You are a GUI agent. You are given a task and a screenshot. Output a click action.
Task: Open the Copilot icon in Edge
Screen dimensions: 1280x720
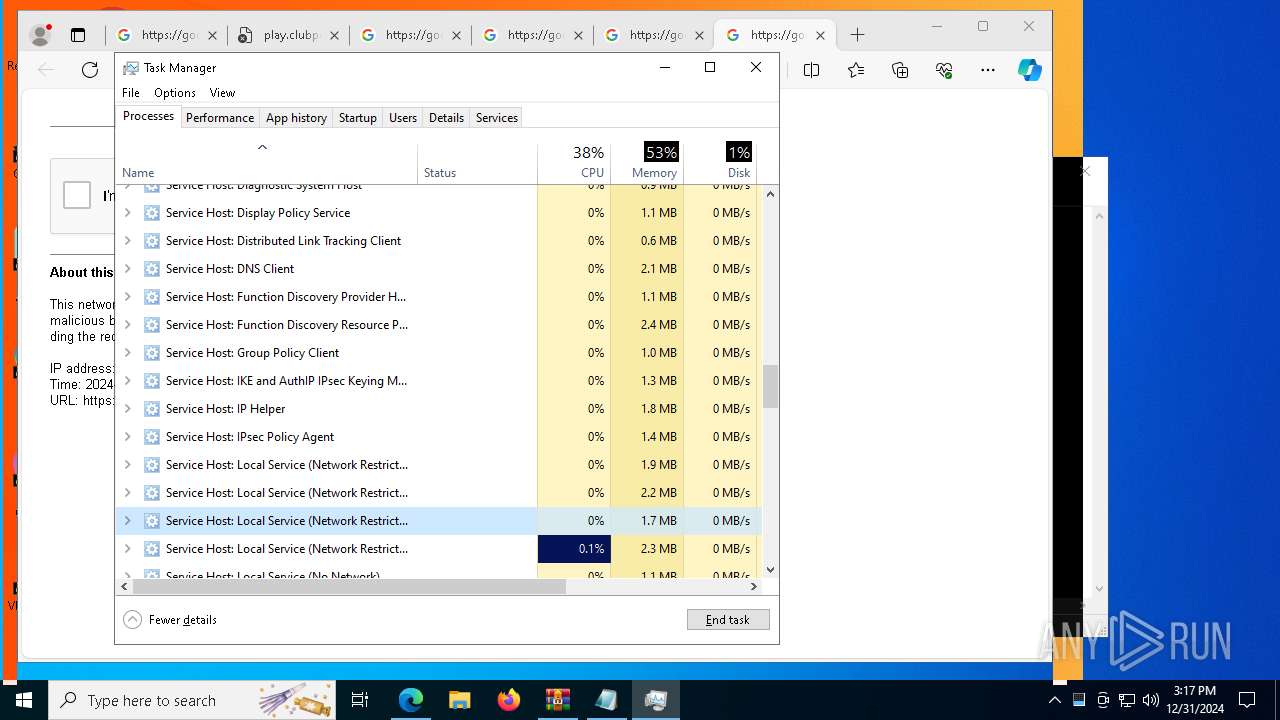point(1030,70)
